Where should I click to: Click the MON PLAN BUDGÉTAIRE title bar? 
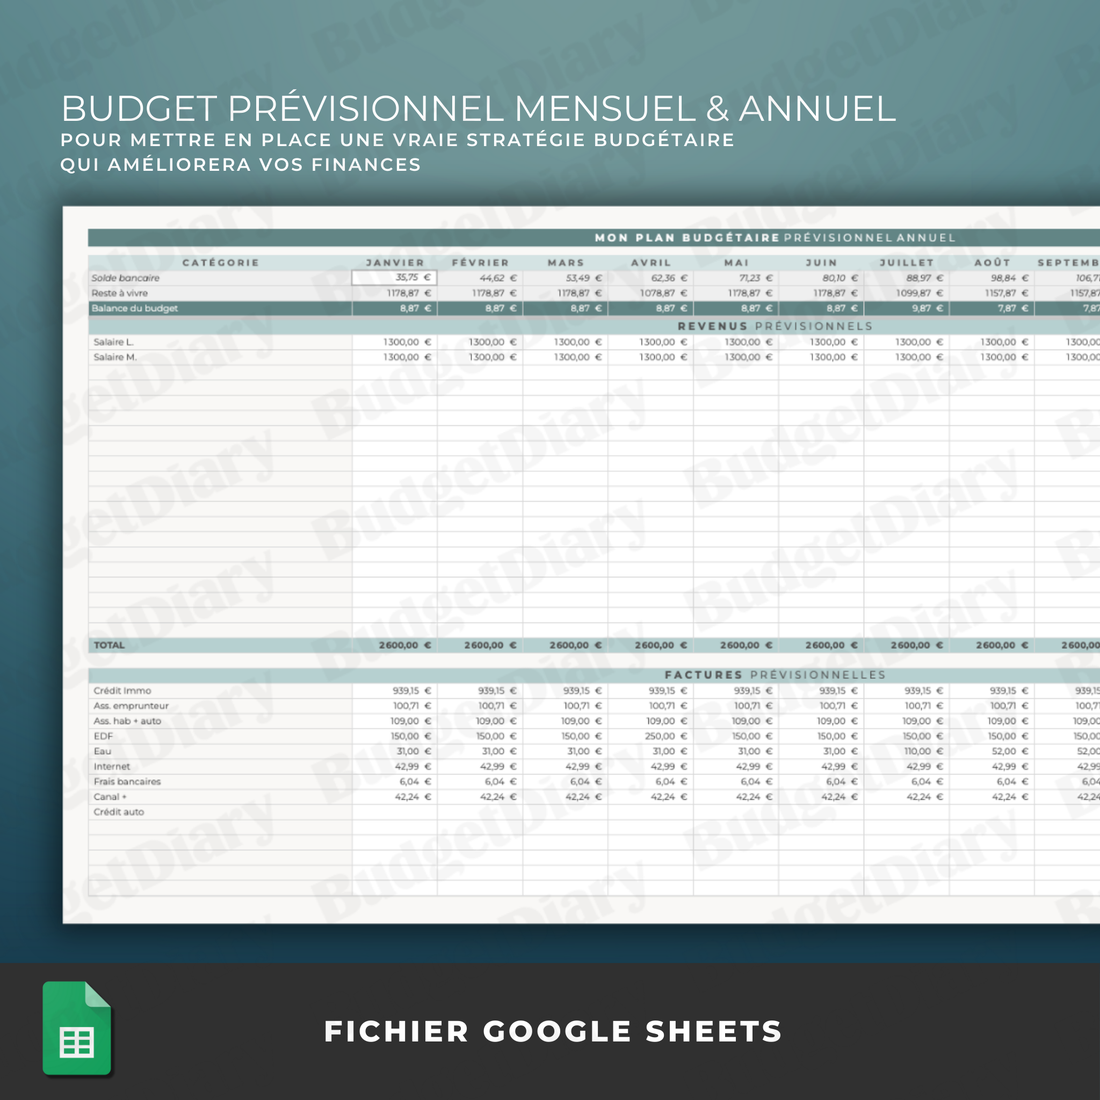tap(775, 238)
